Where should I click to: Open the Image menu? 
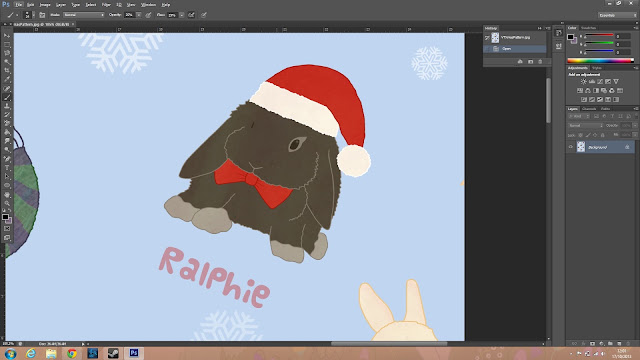click(45, 4)
